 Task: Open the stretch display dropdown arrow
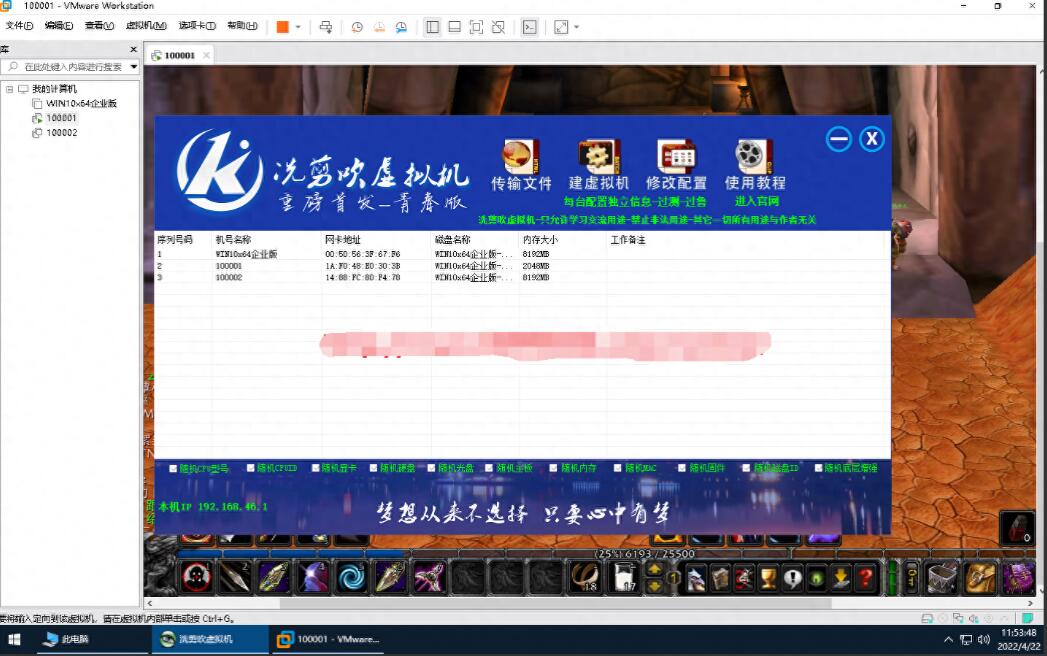point(576,27)
